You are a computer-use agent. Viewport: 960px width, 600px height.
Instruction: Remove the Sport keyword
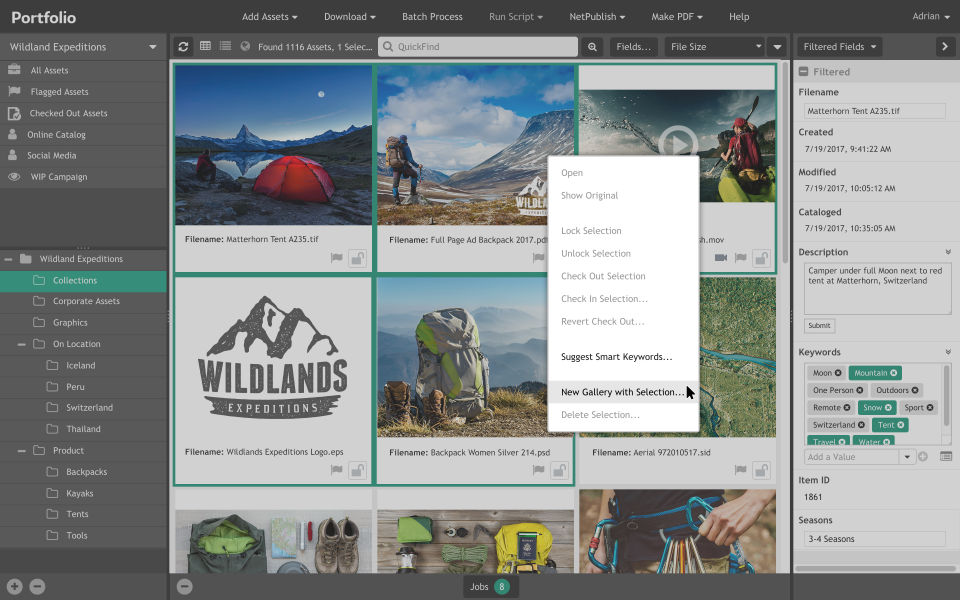pyautogui.click(x=930, y=407)
